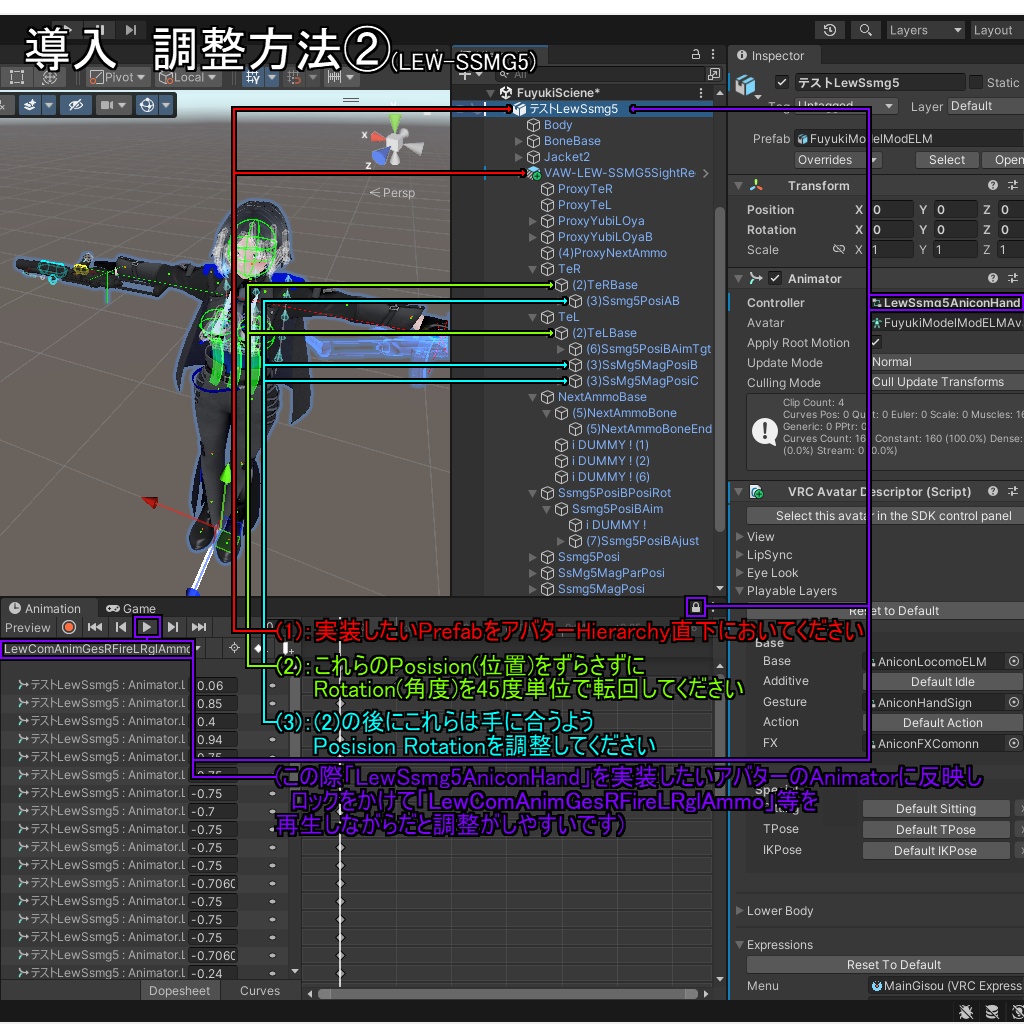Viewport: 1024px width, 1024px height.
Task: Toggle scene effects (skybox/fx) icon
Action: click(30, 104)
